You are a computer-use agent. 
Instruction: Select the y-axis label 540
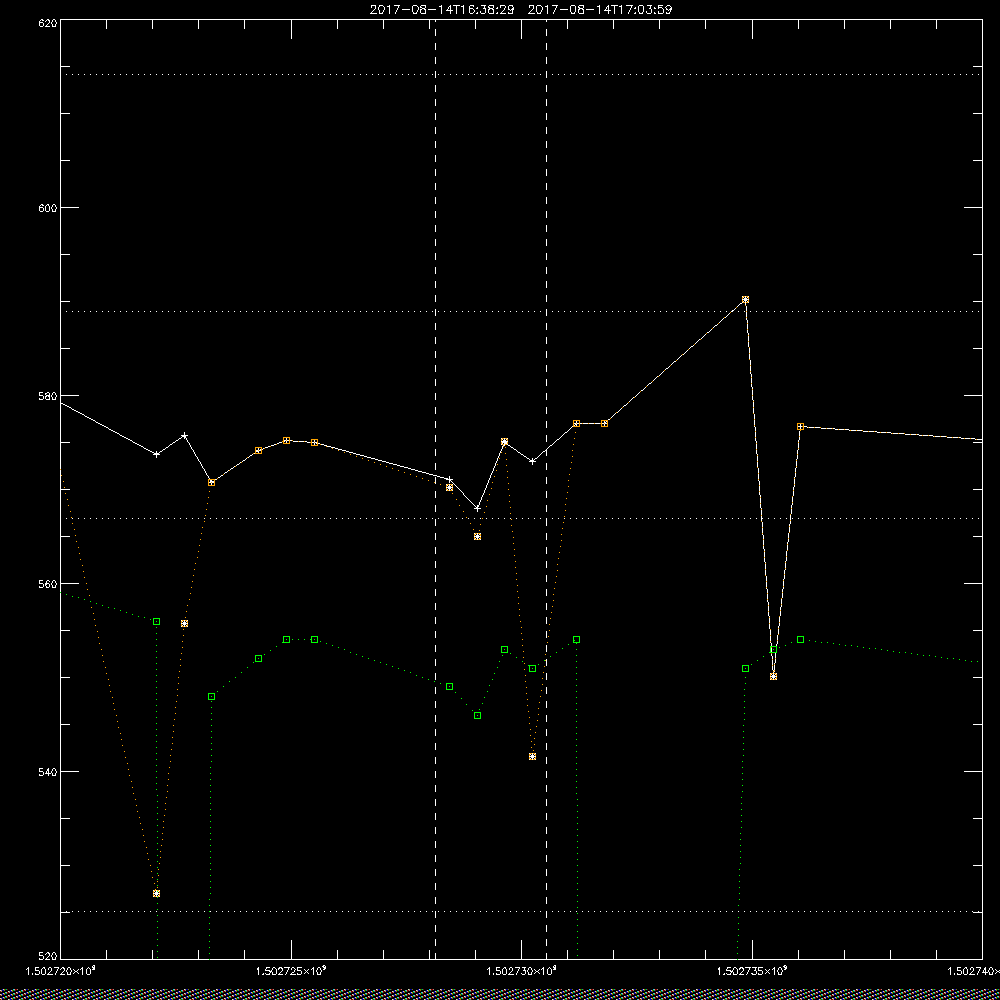48,772
